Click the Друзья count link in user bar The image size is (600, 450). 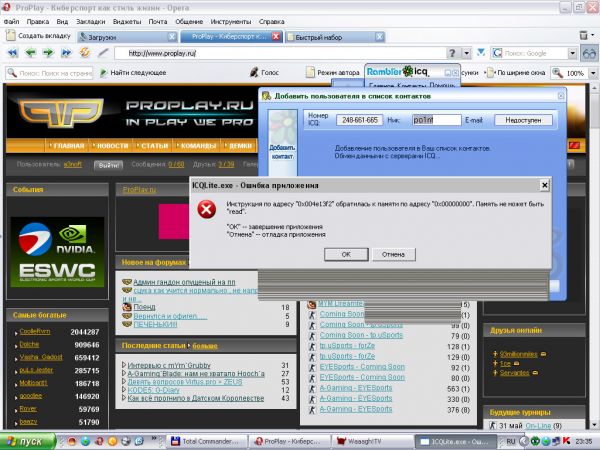click(226, 164)
